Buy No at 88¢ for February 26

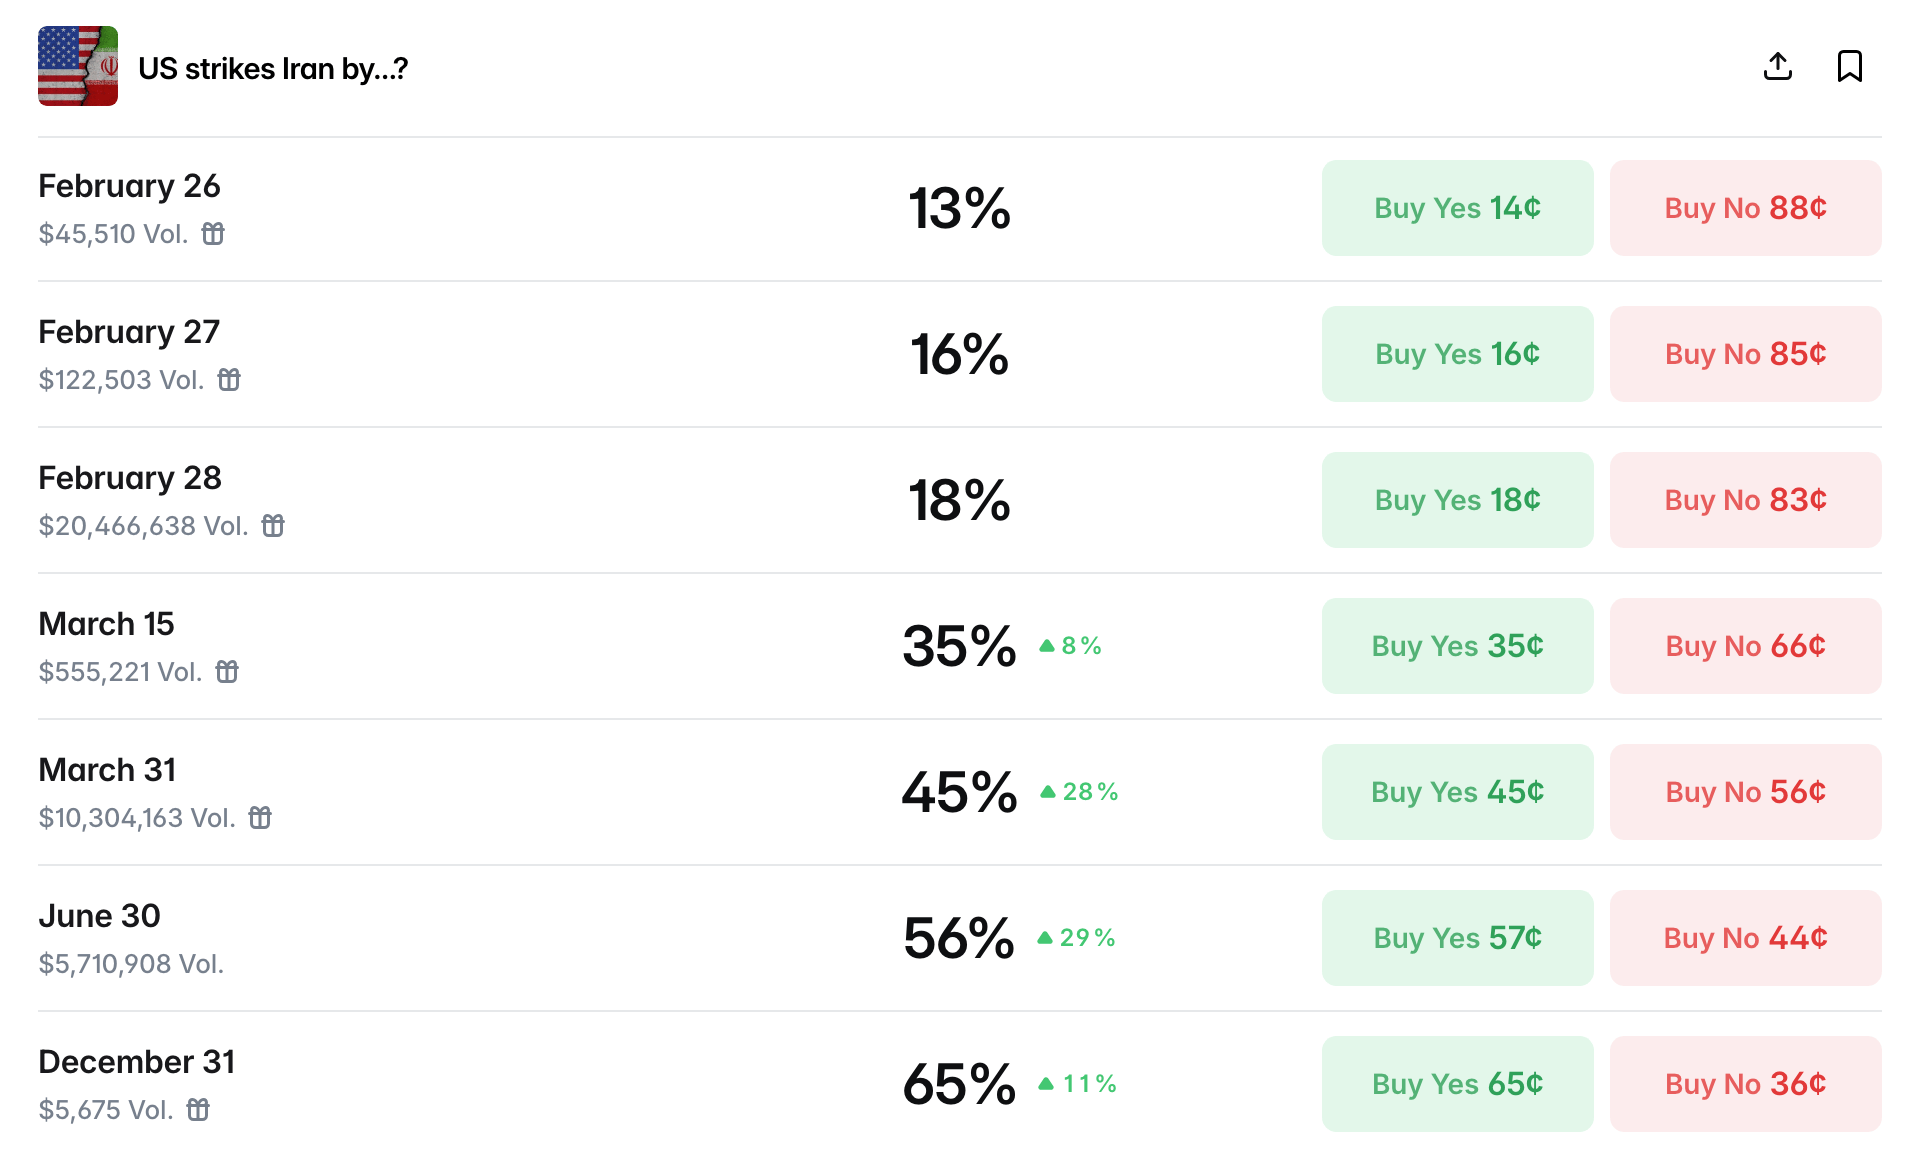1745,208
